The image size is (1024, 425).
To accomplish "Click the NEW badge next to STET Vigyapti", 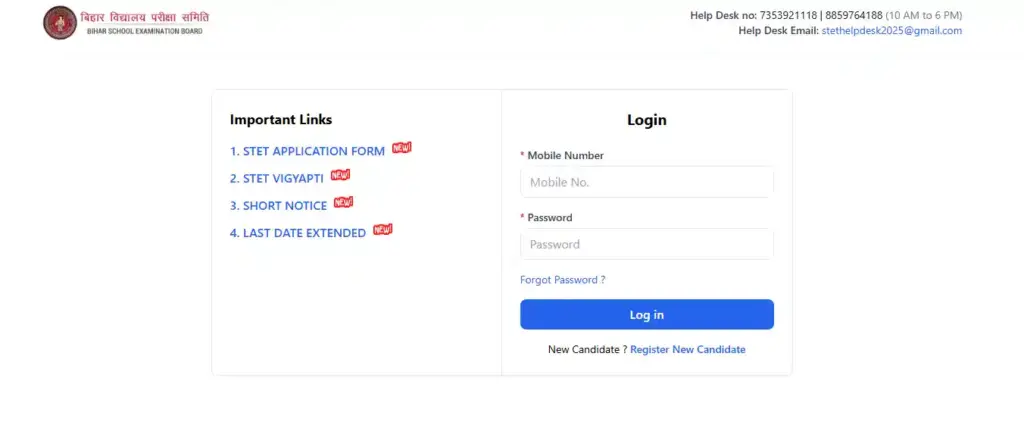I will click(x=340, y=175).
